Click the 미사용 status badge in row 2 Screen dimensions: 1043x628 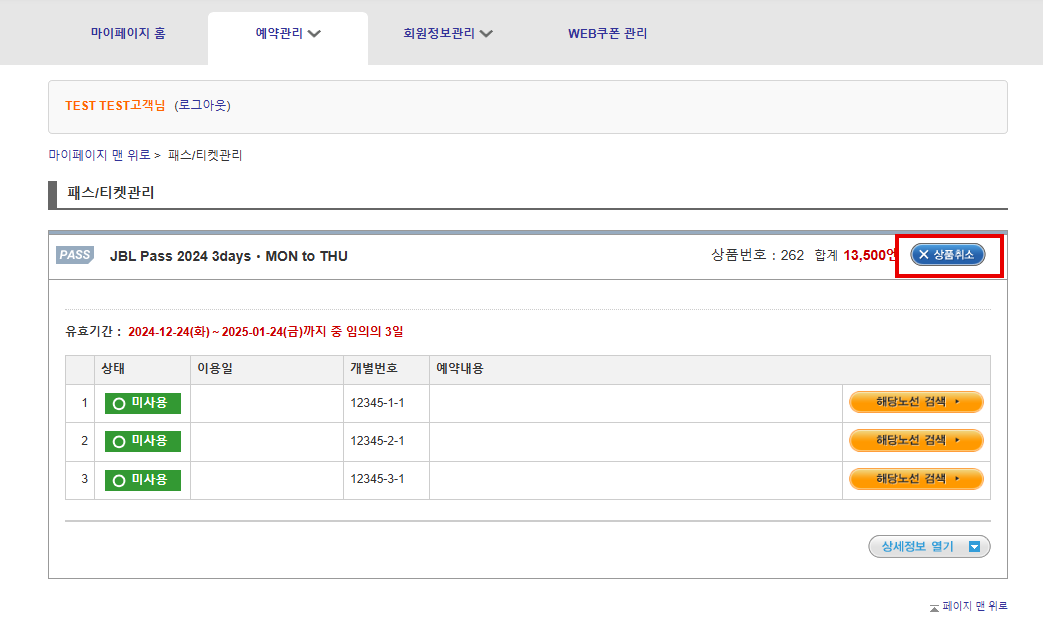[x=143, y=441]
